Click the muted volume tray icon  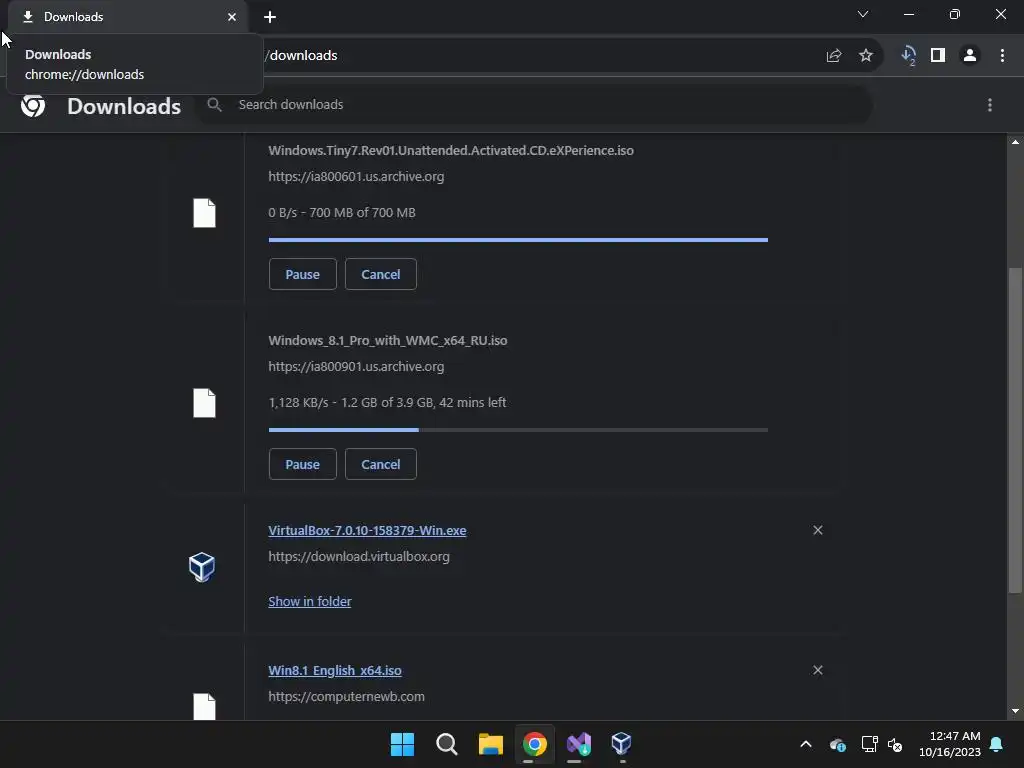(x=895, y=744)
